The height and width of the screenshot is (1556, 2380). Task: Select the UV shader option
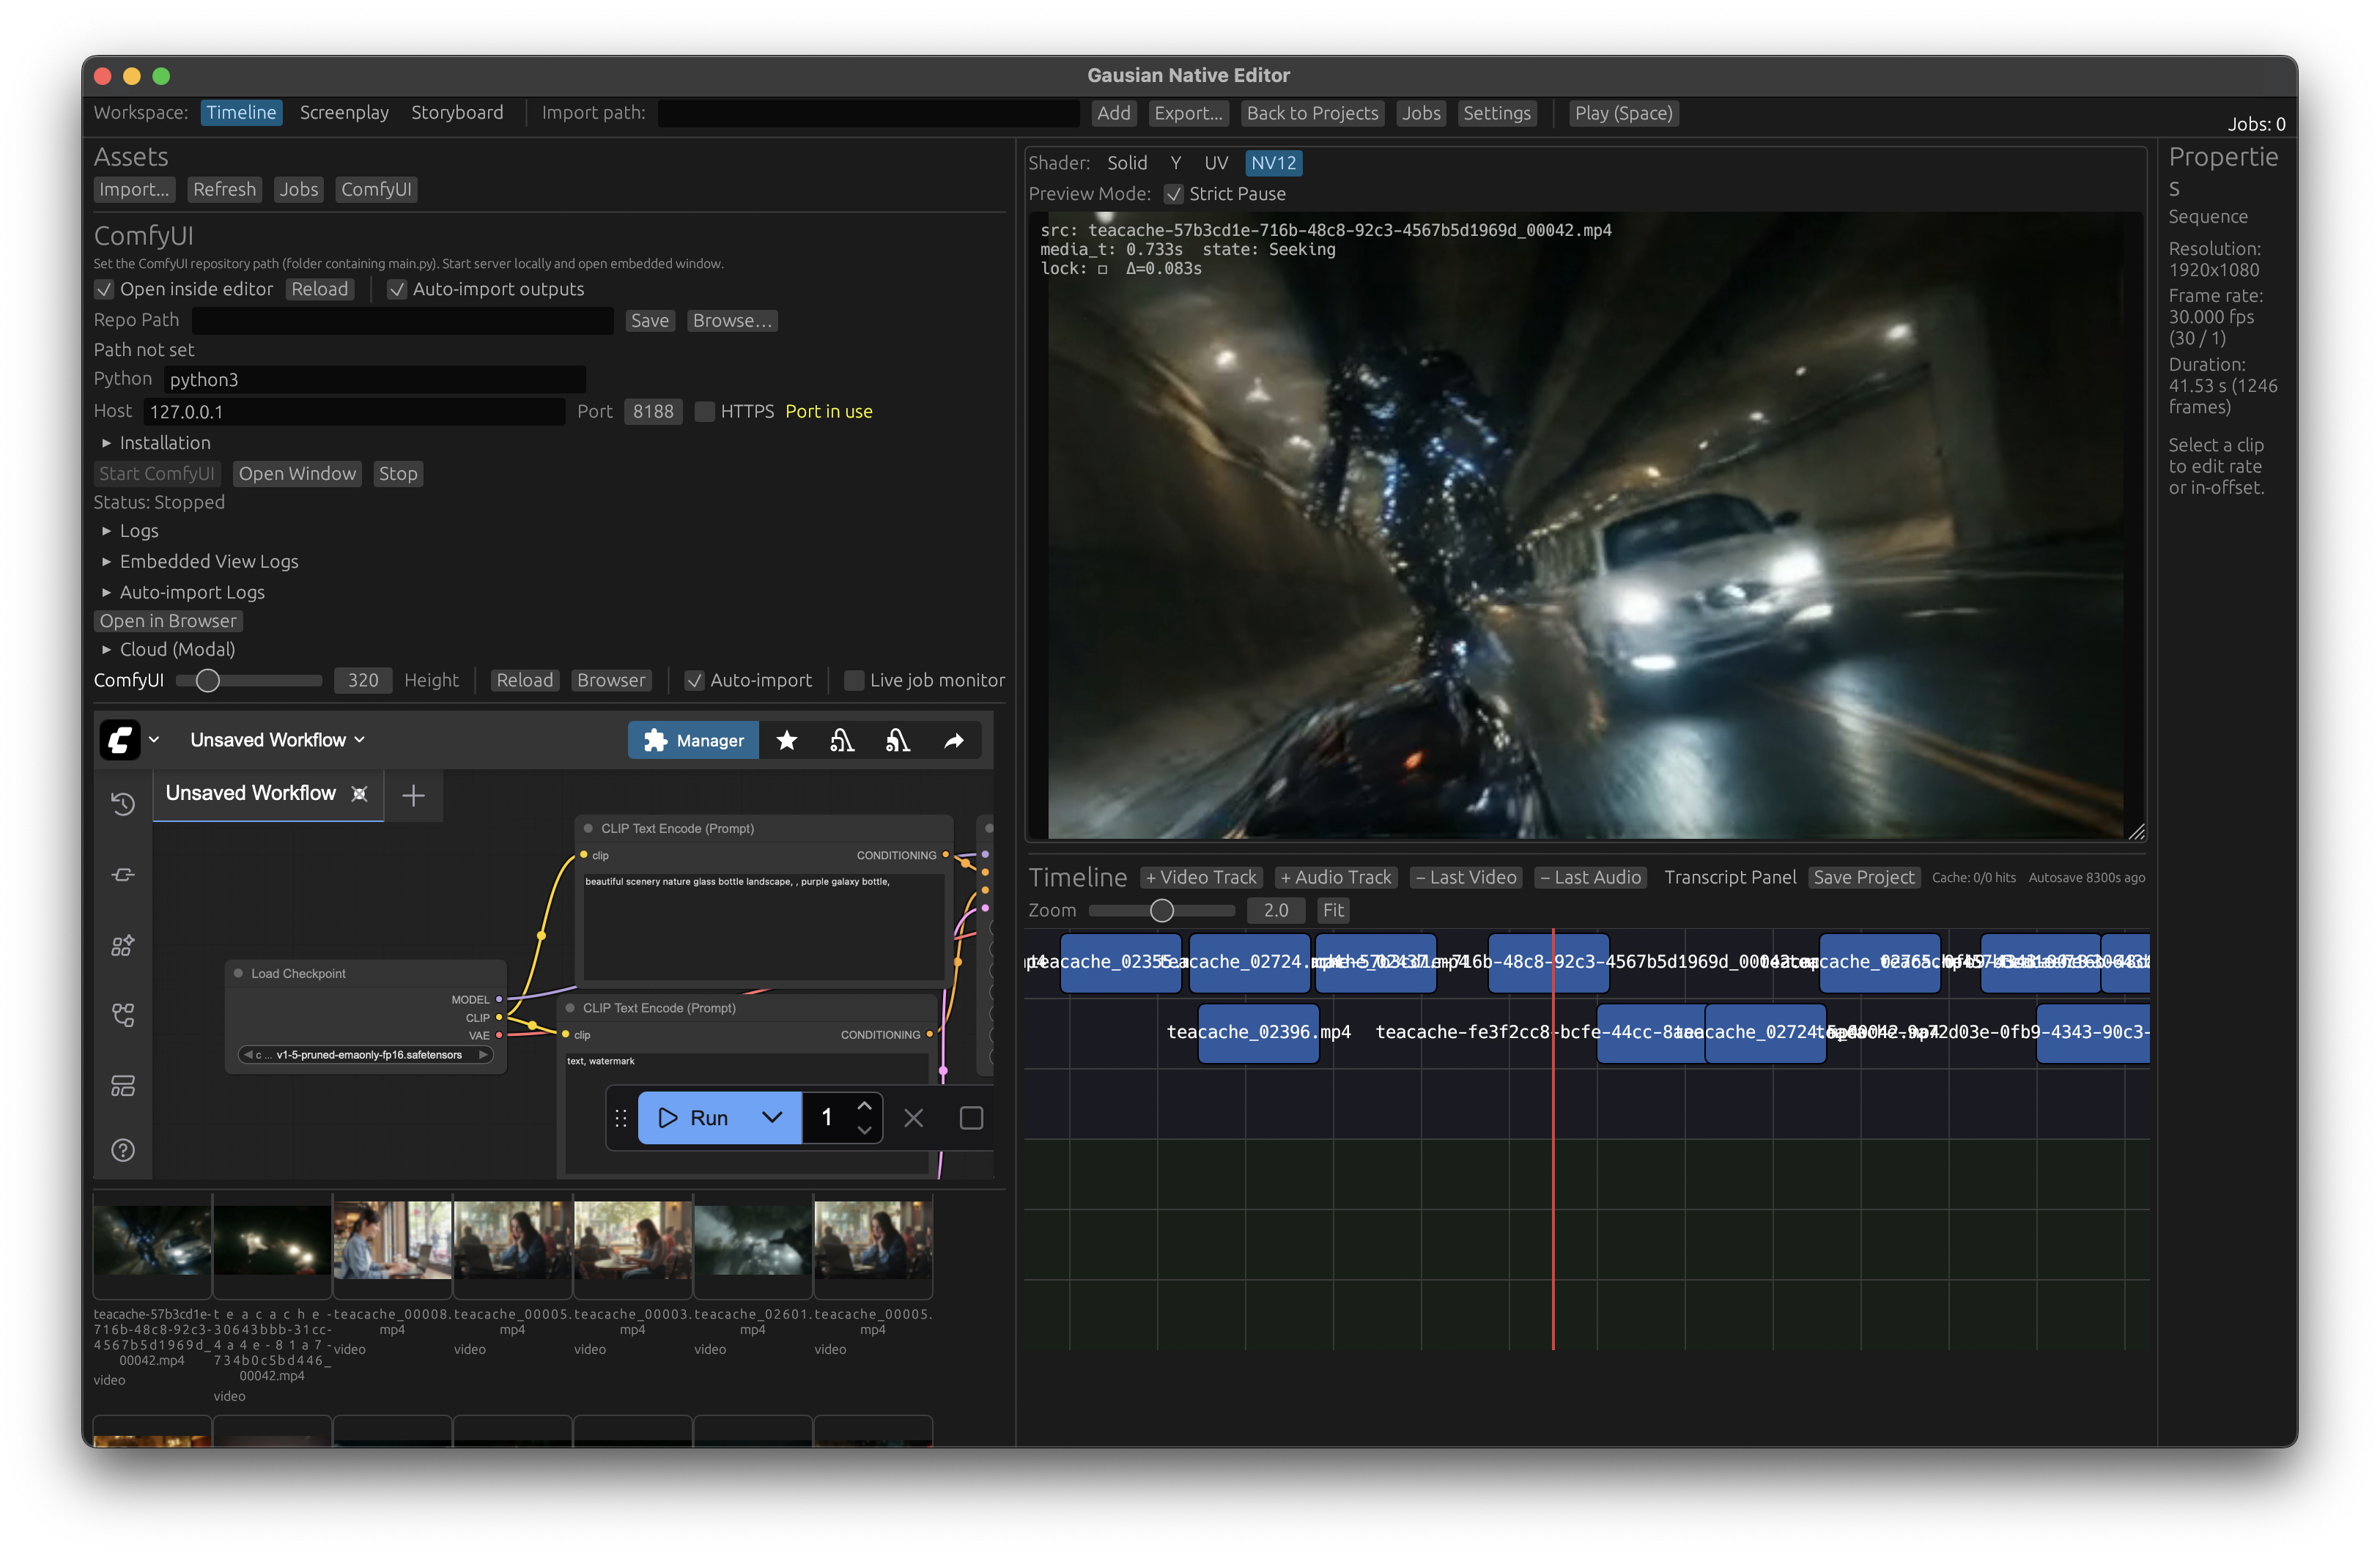coord(1216,163)
